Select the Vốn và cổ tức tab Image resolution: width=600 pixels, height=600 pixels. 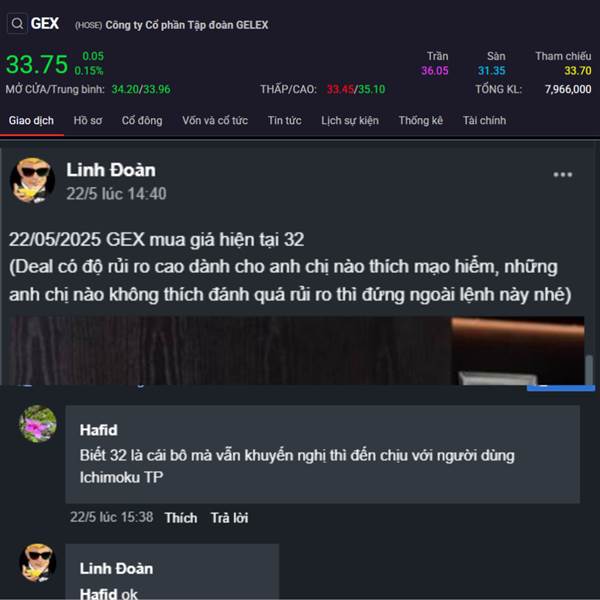click(215, 121)
